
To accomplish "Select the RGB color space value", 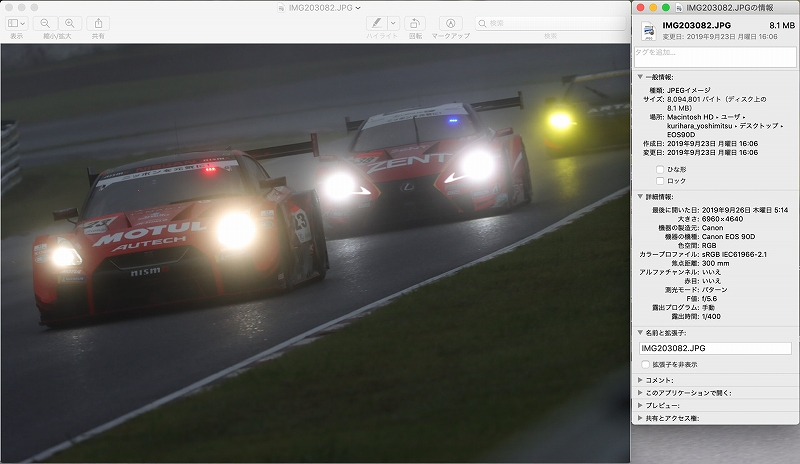I will click(709, 246).
